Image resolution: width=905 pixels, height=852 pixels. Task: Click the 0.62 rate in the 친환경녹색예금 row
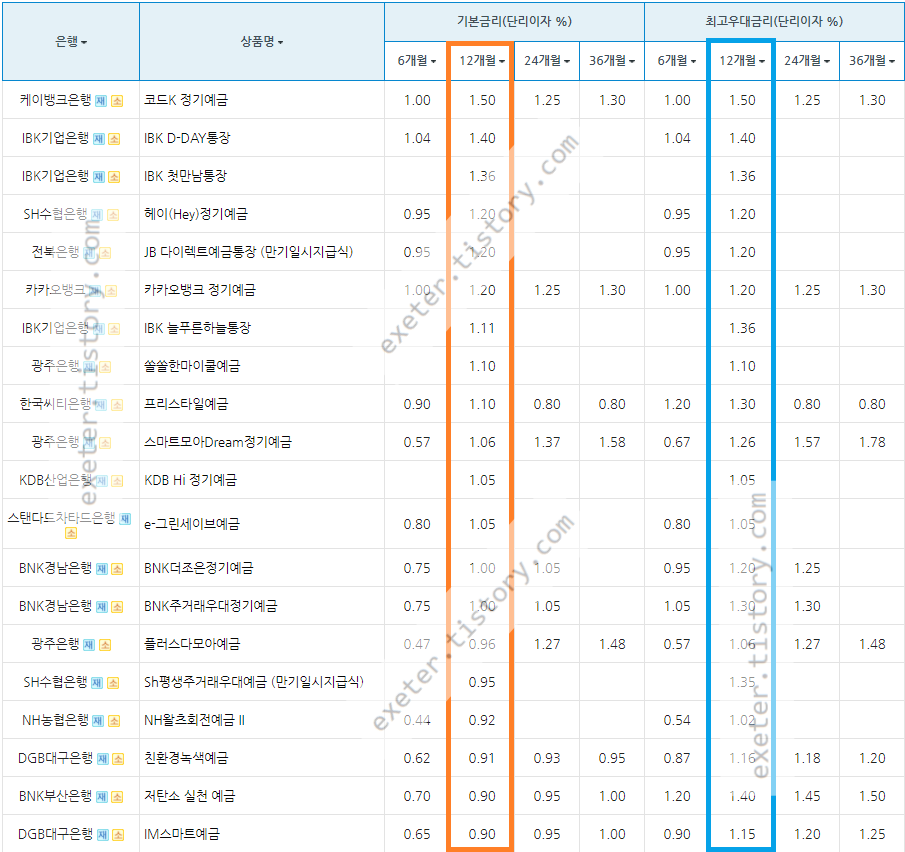(417, 758)
